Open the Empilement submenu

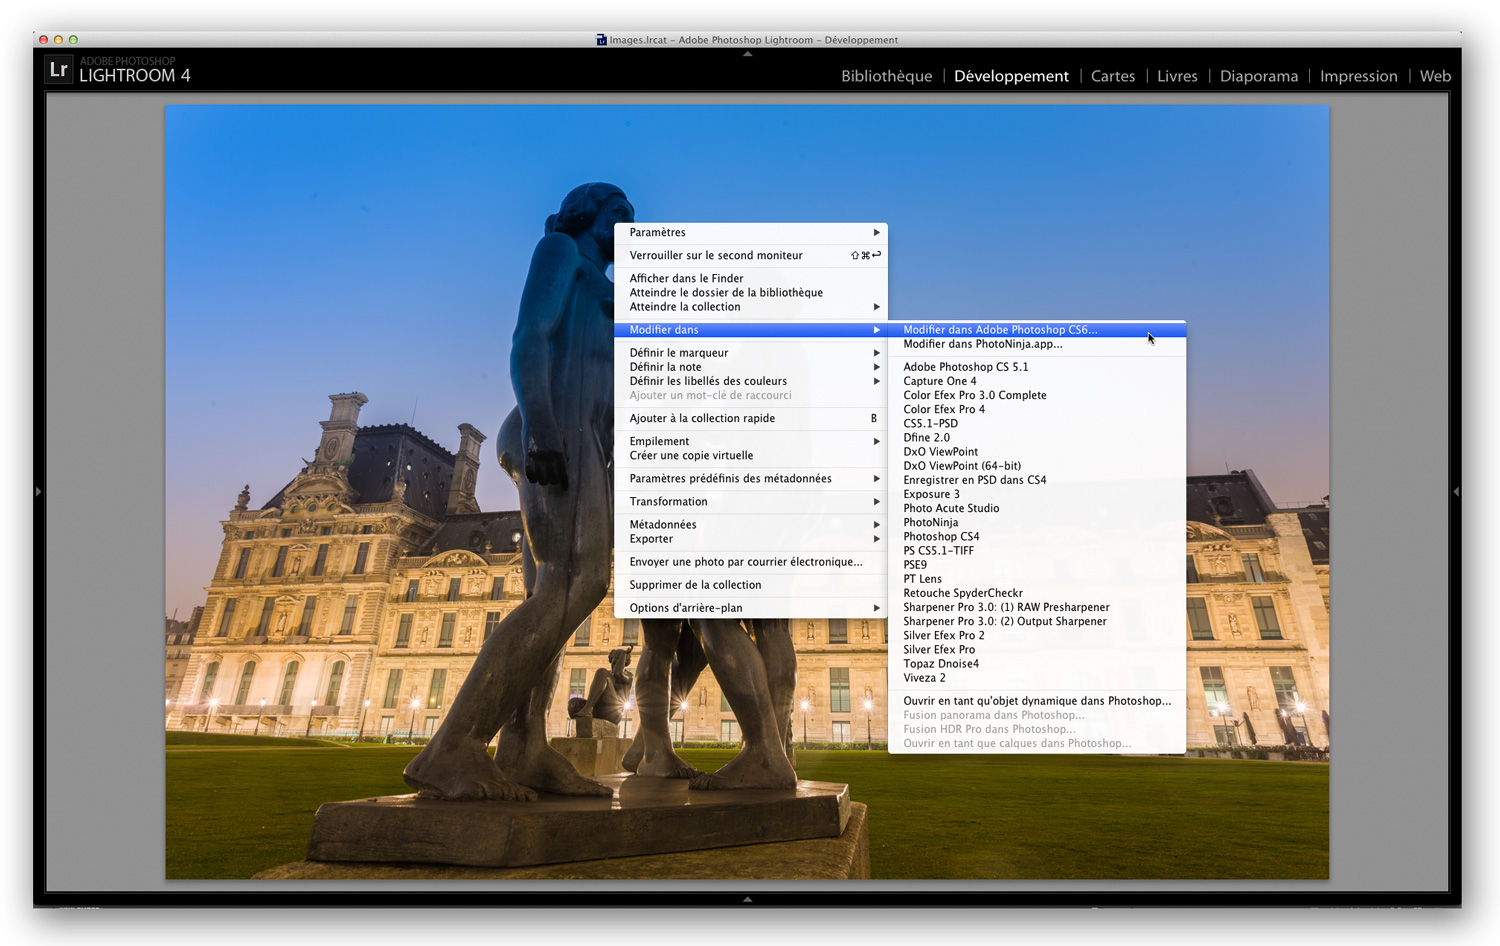751,441
